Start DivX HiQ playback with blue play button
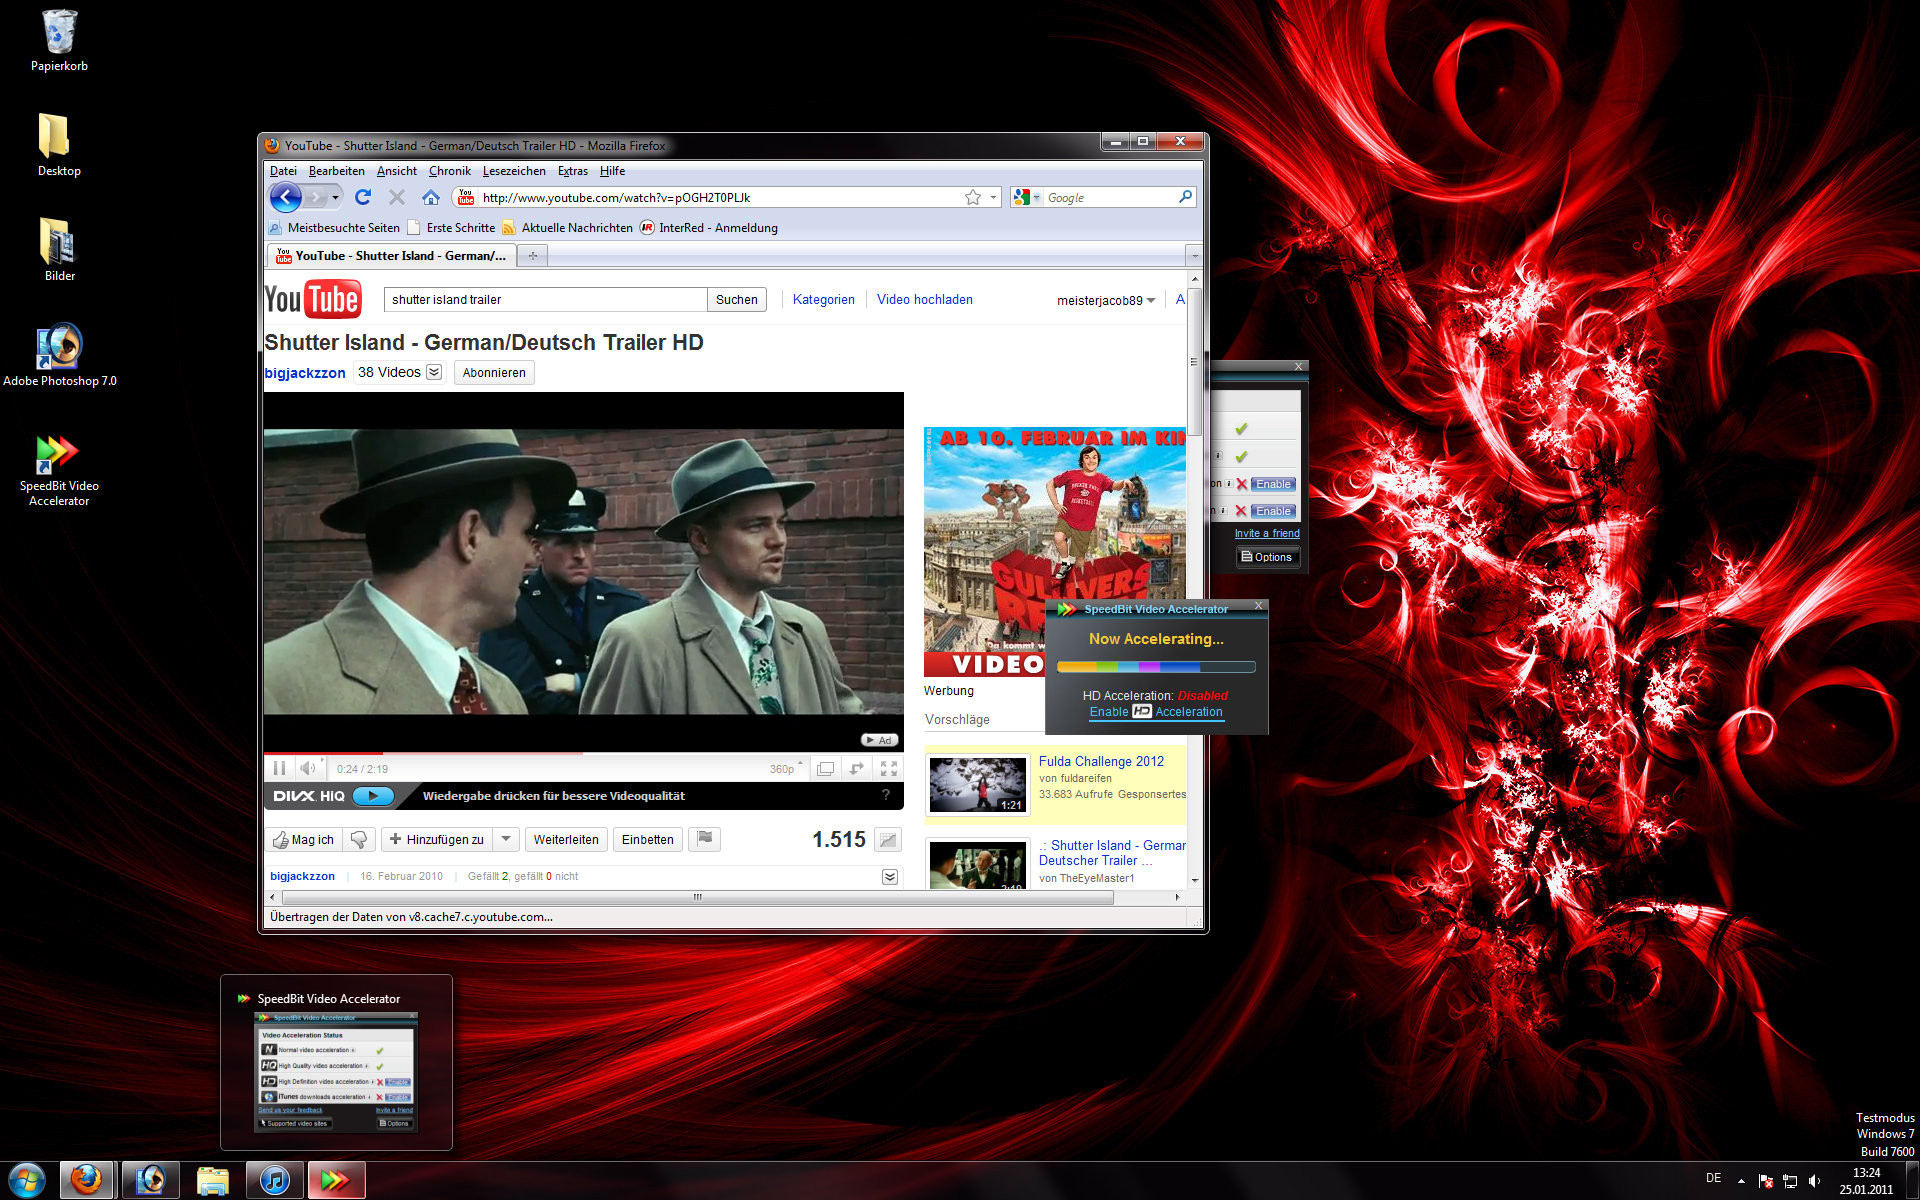 [x=373, y=796]
